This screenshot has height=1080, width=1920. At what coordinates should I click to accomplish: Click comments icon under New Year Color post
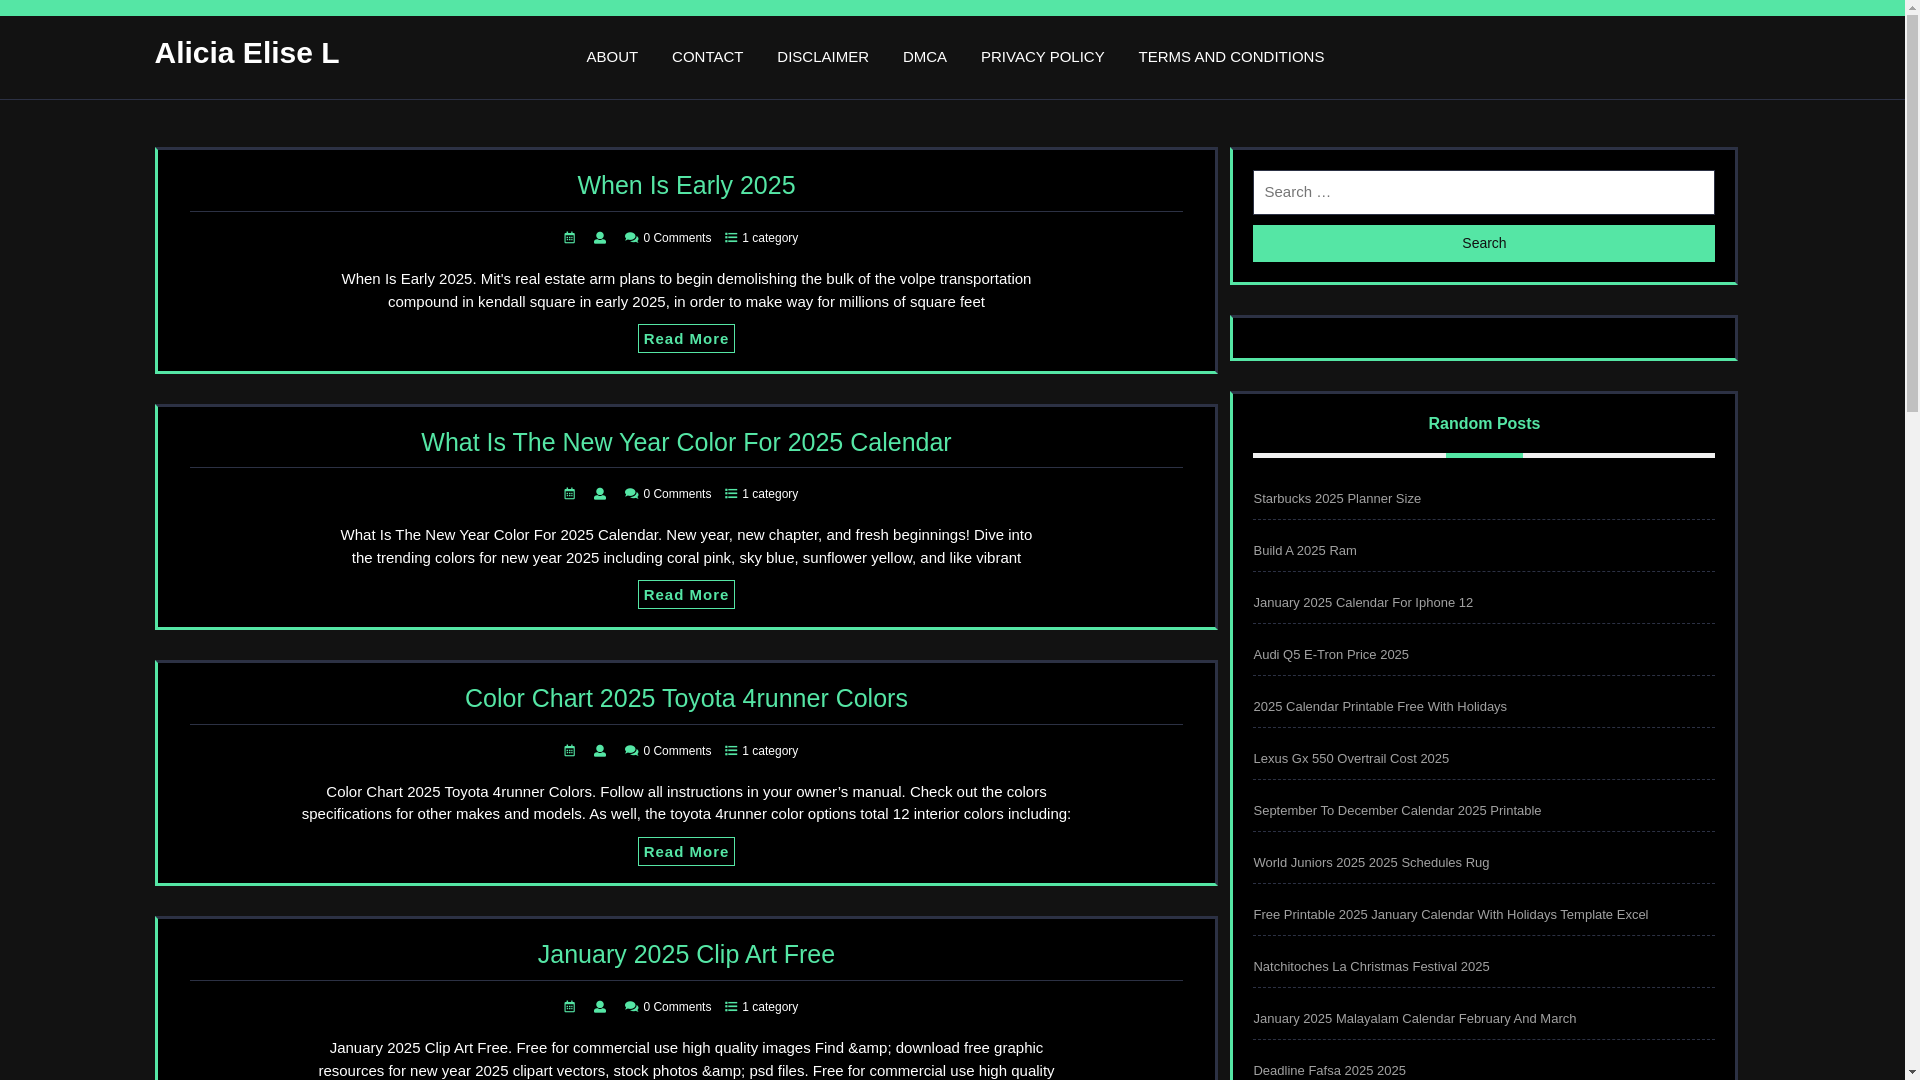631,494
